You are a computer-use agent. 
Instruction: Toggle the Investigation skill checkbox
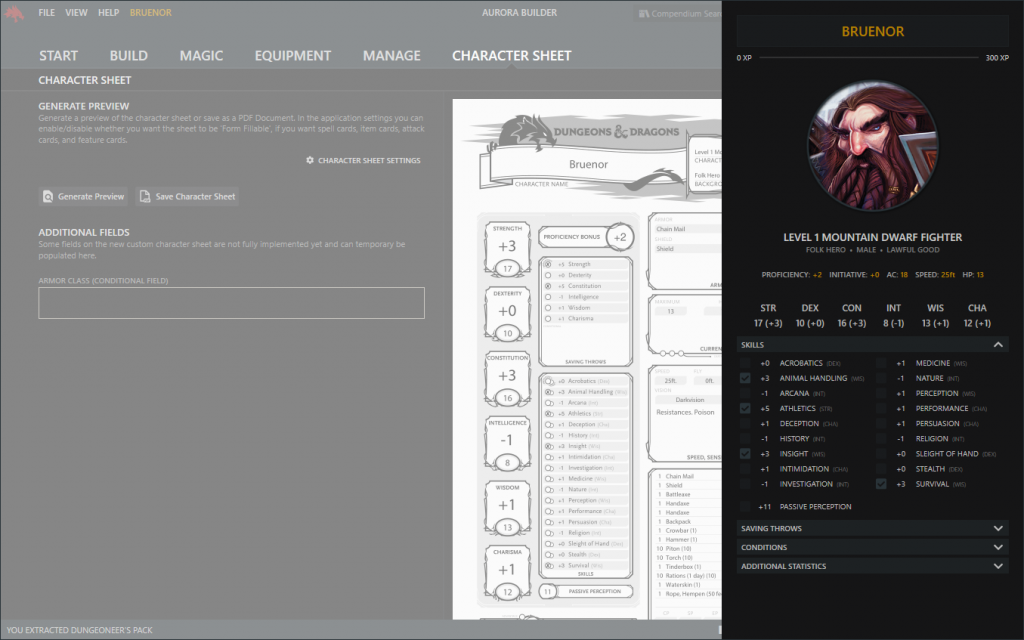click(x=745, y=484)
